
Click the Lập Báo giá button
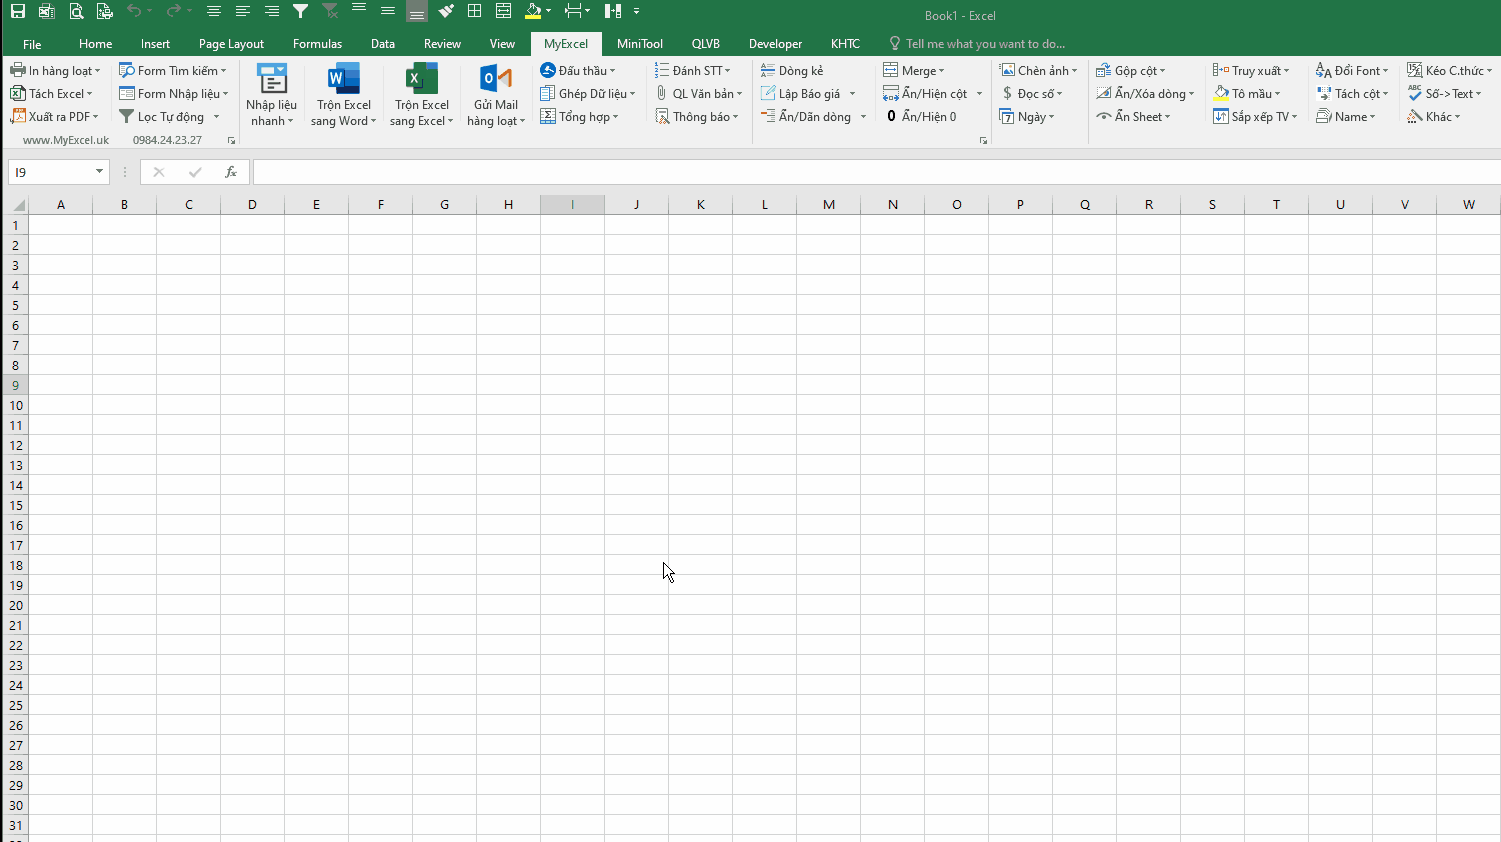pyautogui.click(x=809, y=93)
